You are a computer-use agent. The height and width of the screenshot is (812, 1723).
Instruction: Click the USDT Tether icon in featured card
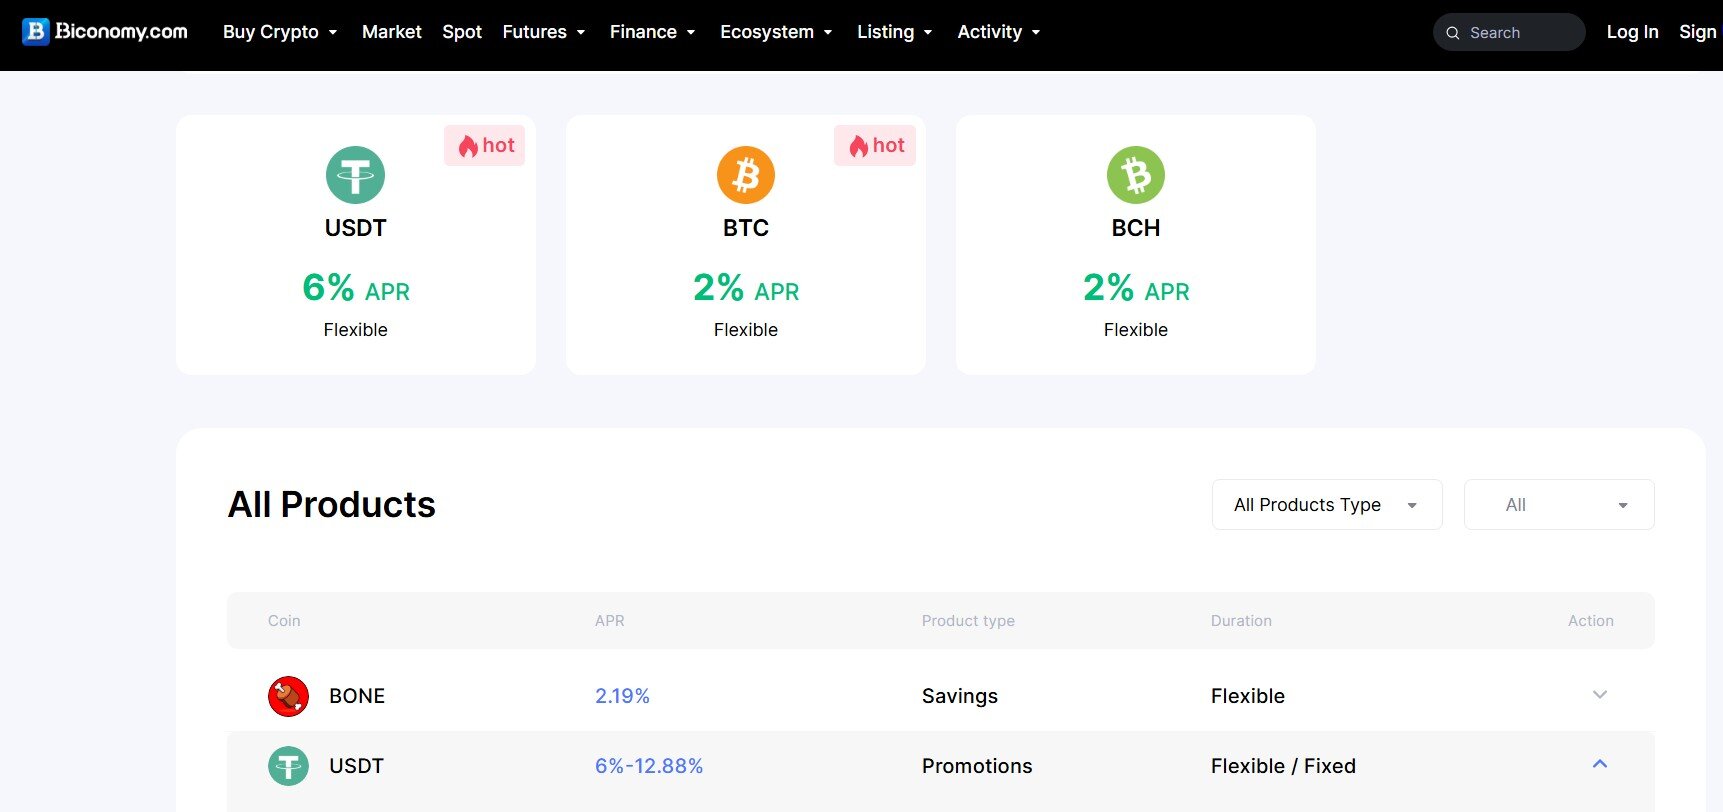click(x=355, y=175)
